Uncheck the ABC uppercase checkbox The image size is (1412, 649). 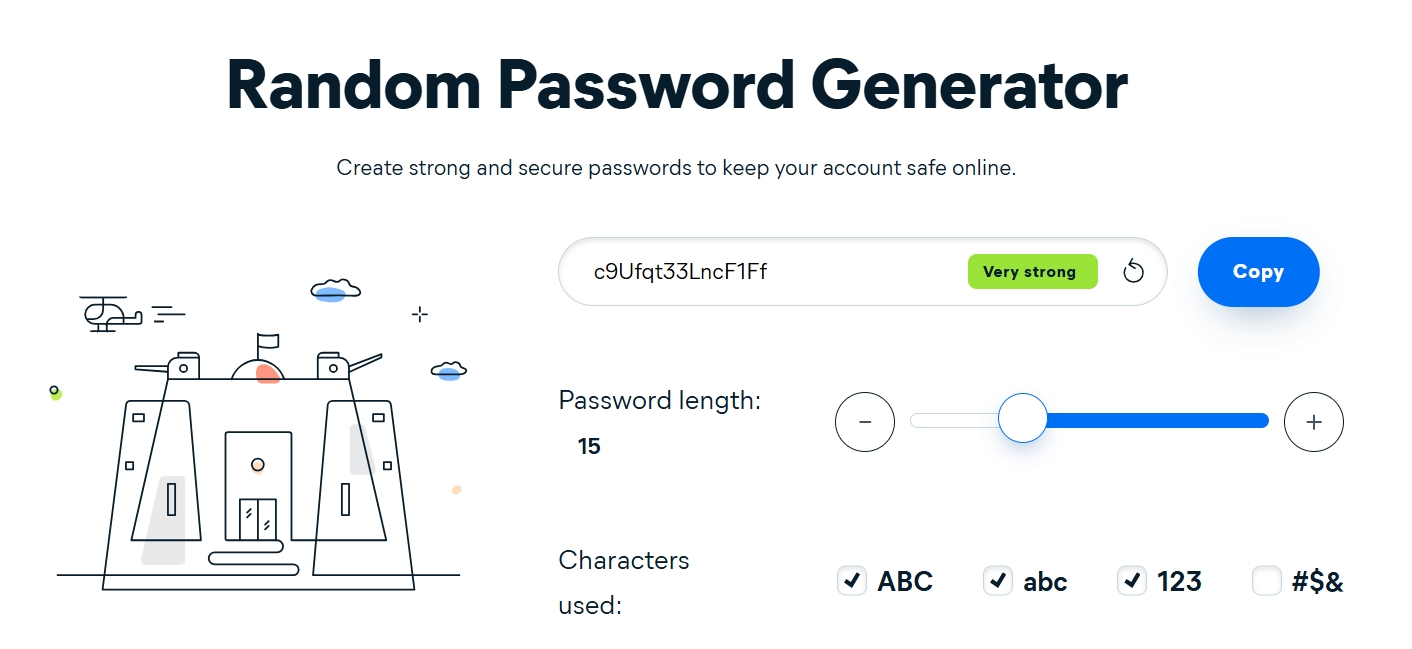(851, 580)
